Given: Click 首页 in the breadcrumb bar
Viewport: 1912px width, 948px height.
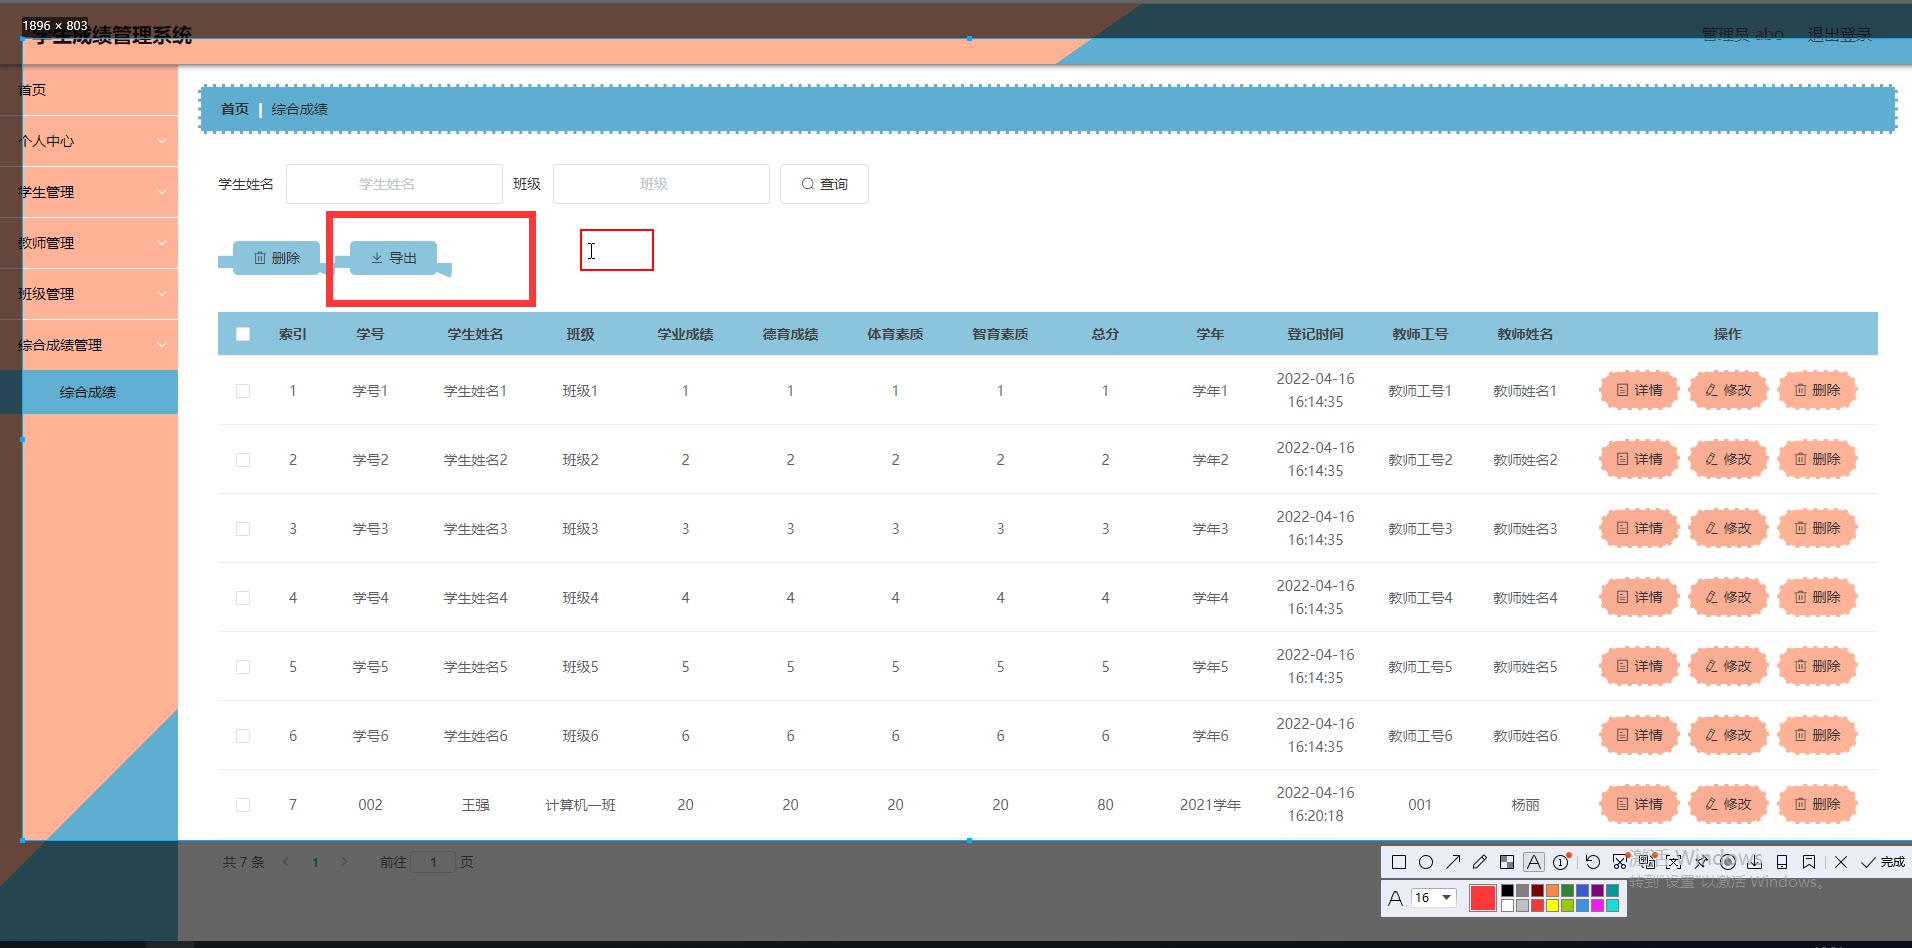Looking at the screenshot, I should coord(235,109).
